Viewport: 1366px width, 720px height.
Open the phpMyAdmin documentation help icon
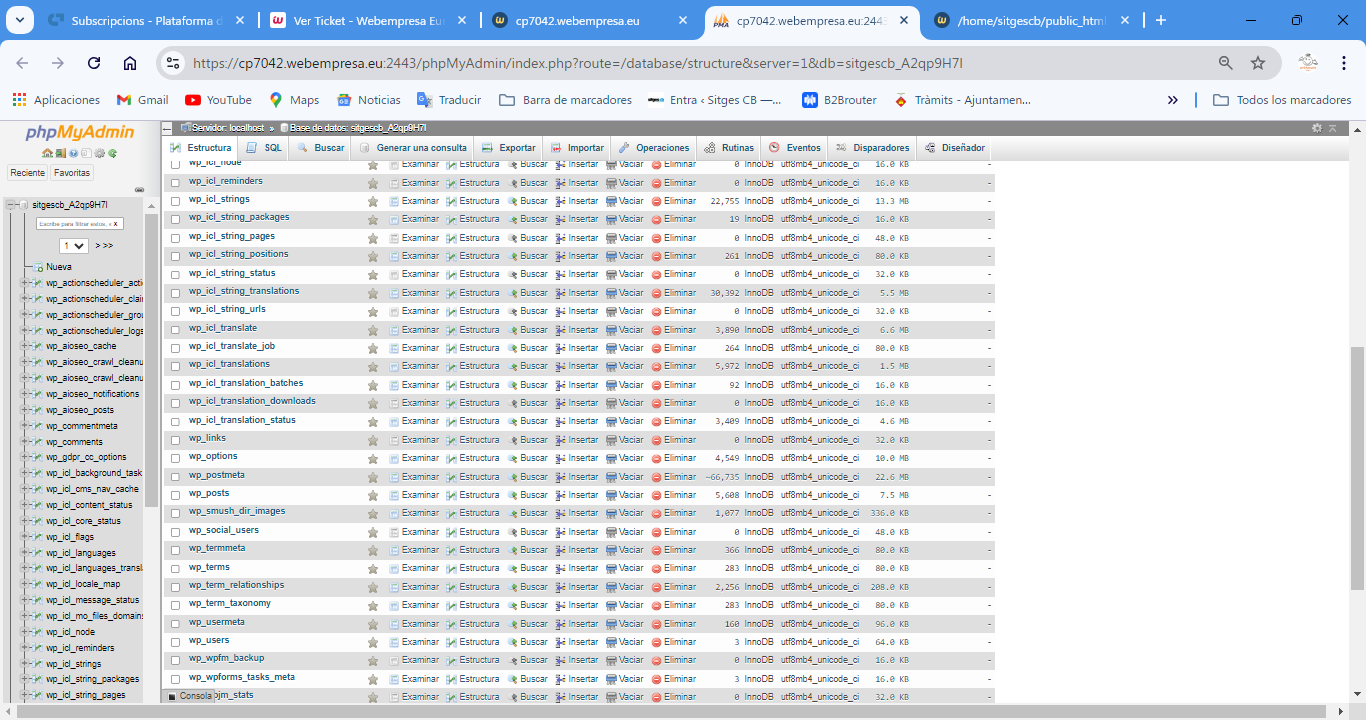(73, 153)
